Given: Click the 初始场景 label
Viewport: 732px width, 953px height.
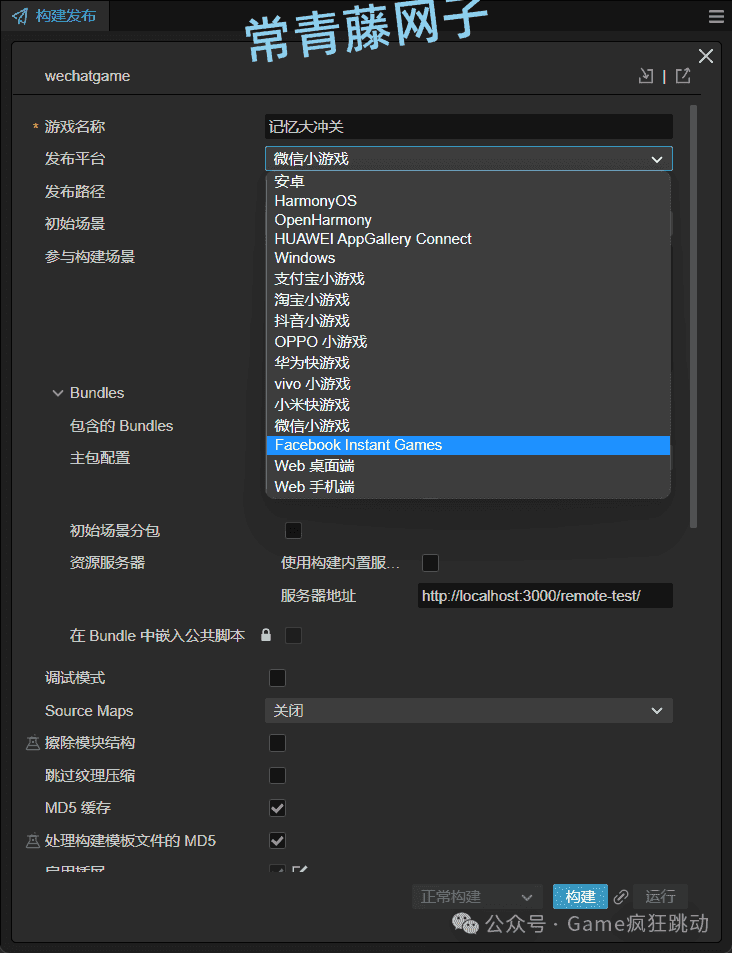Looking at the screenshot, I should pyautogui.click(x=75, y=224).
